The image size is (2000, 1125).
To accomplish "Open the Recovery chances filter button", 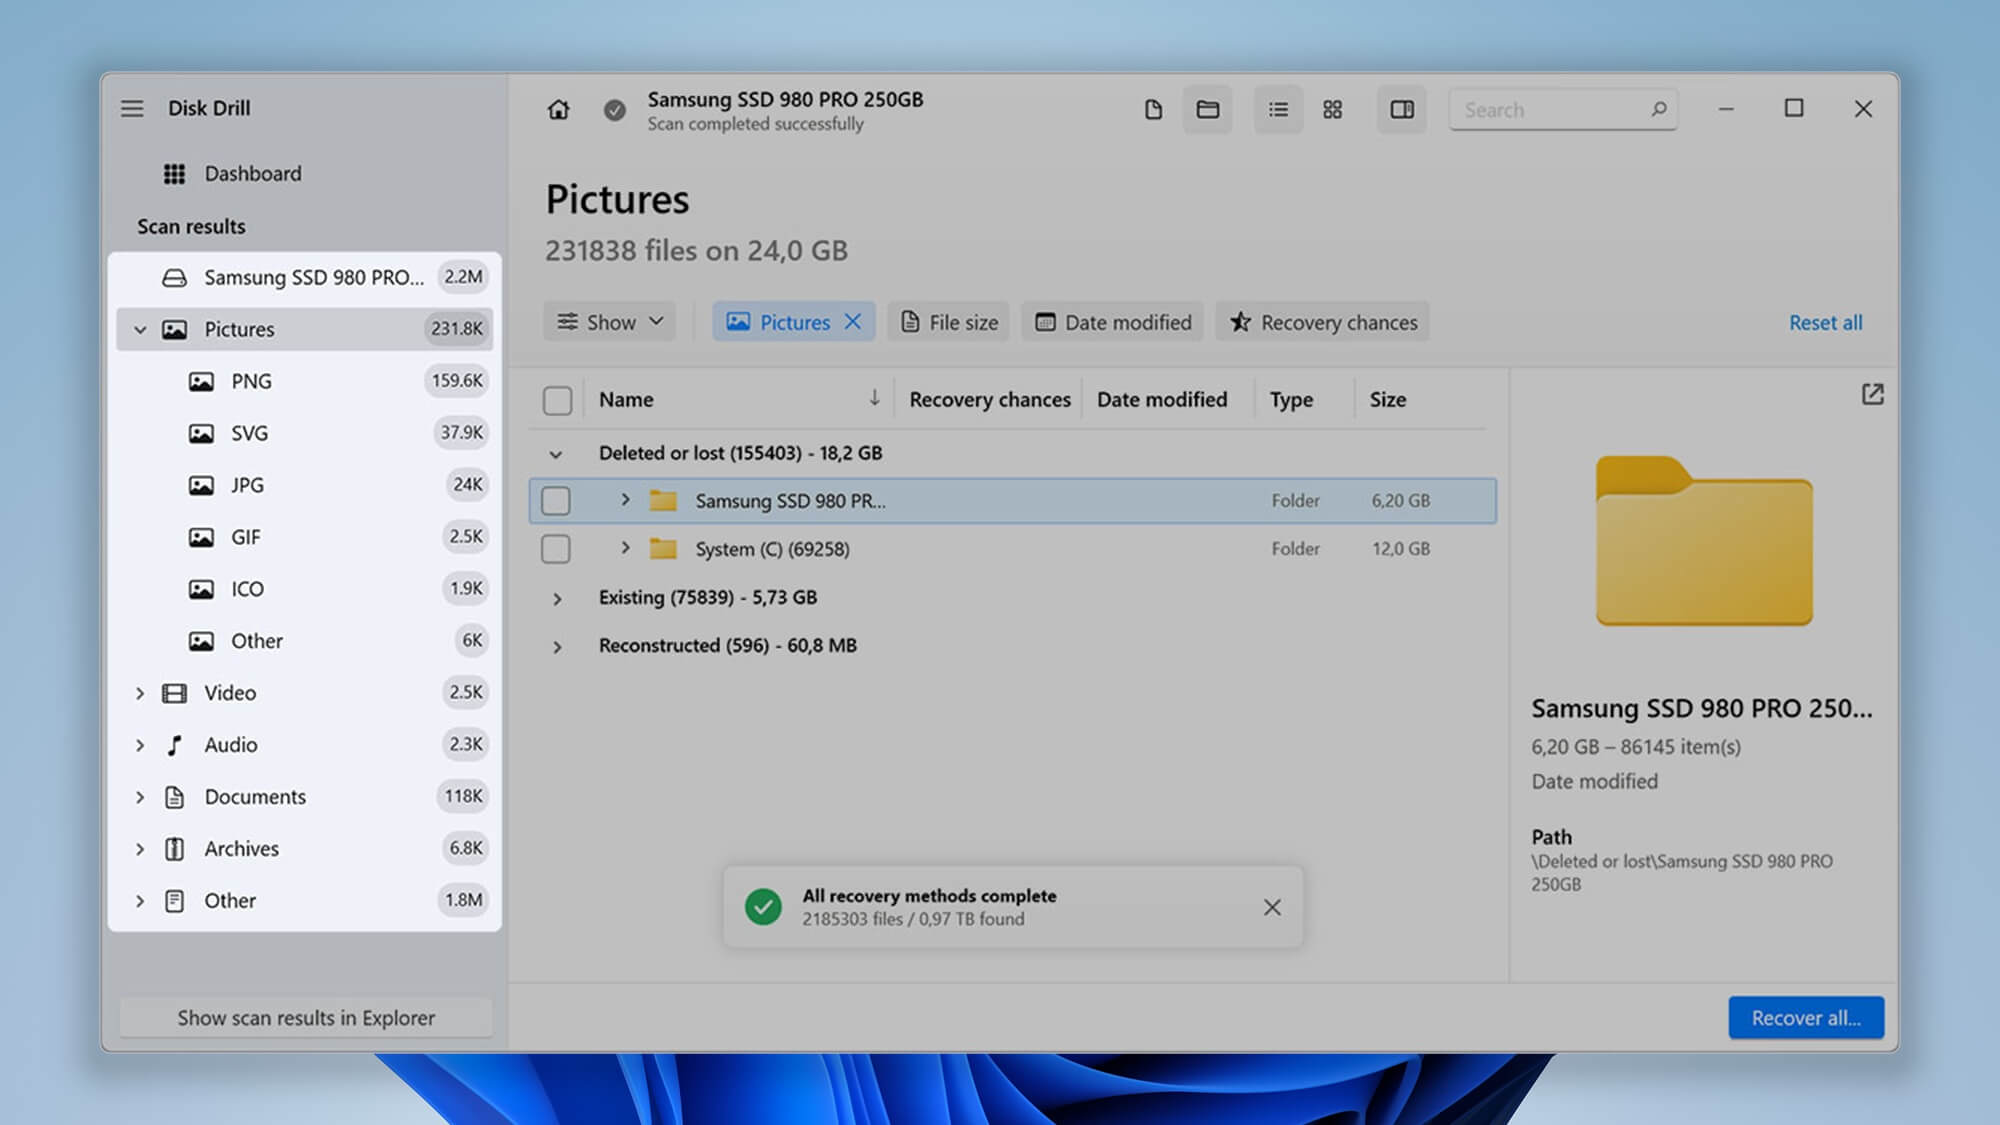I will (1323, 322).
